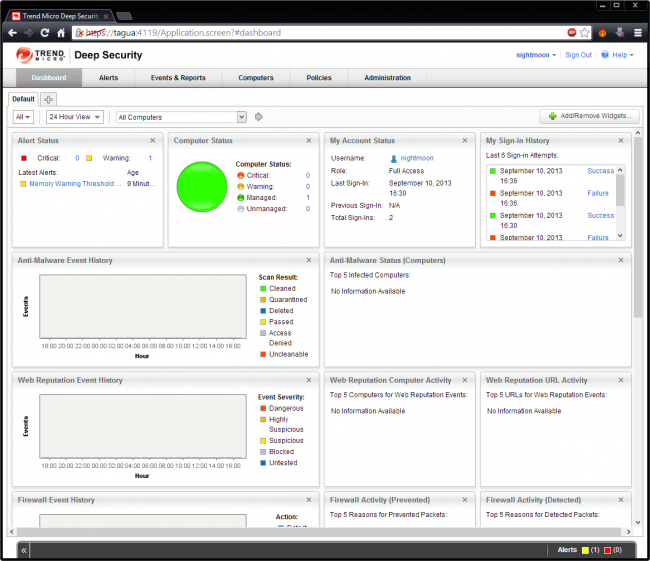Close the Alert Status widget
Image resolution: width=650 pixels, height=561 pixels.
(x=153, y=141)
